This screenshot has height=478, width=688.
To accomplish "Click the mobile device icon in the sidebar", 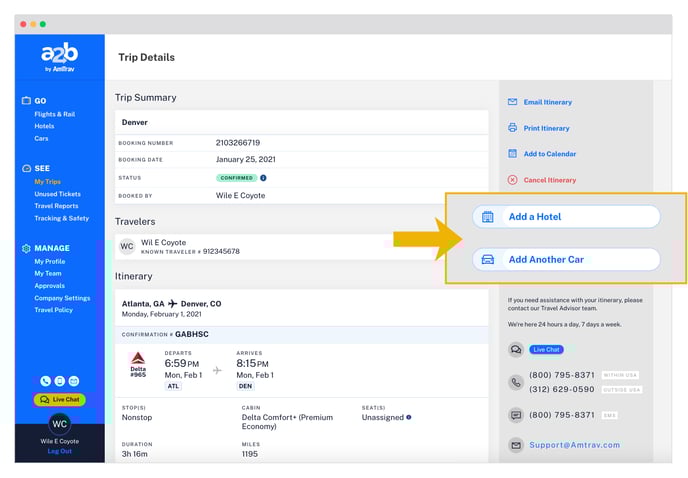I will click(x=59, y=381).
